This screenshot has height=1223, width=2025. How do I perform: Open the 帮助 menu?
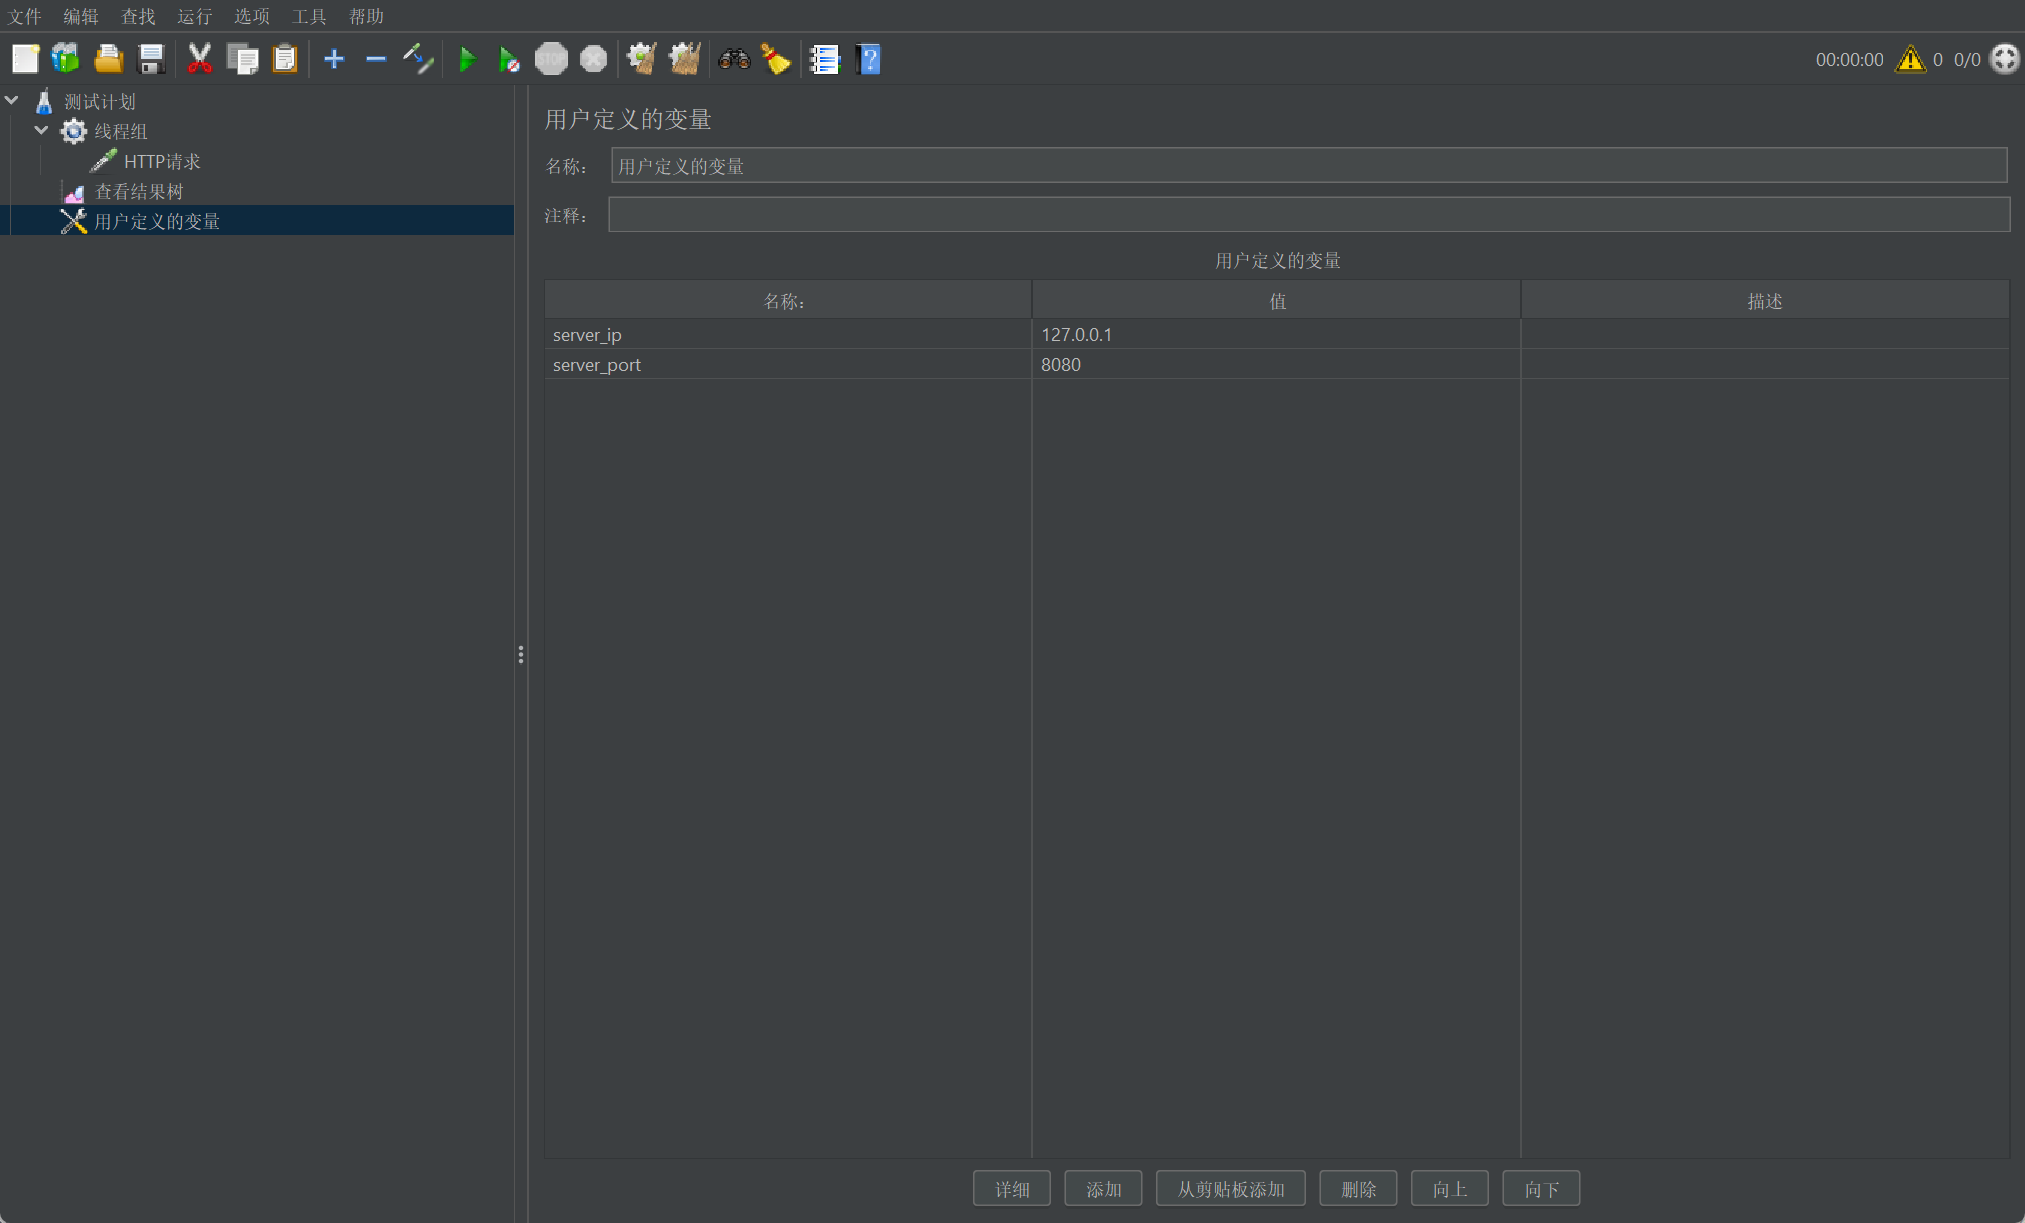tap(366, 16)
